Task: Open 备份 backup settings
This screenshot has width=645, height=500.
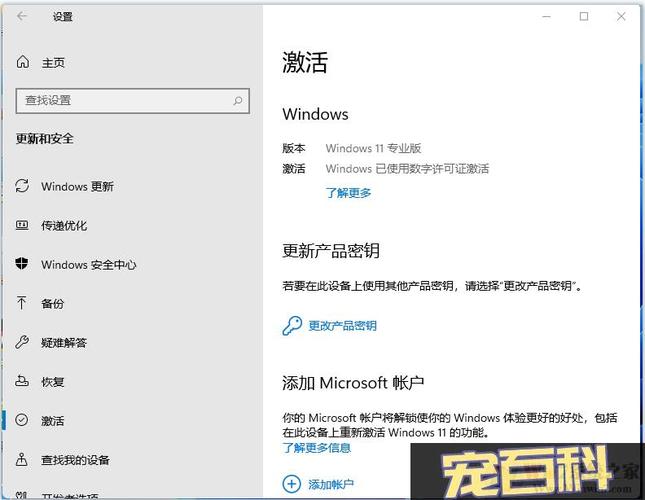Action: pos(53,304)
